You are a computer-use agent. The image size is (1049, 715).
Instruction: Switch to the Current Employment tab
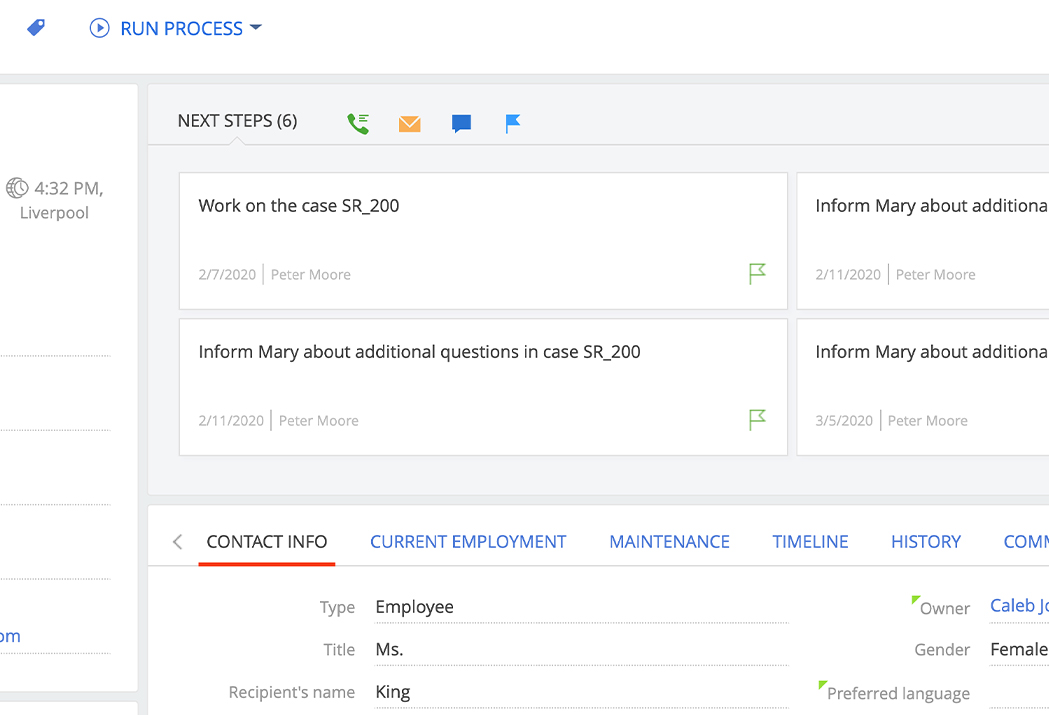468,542
